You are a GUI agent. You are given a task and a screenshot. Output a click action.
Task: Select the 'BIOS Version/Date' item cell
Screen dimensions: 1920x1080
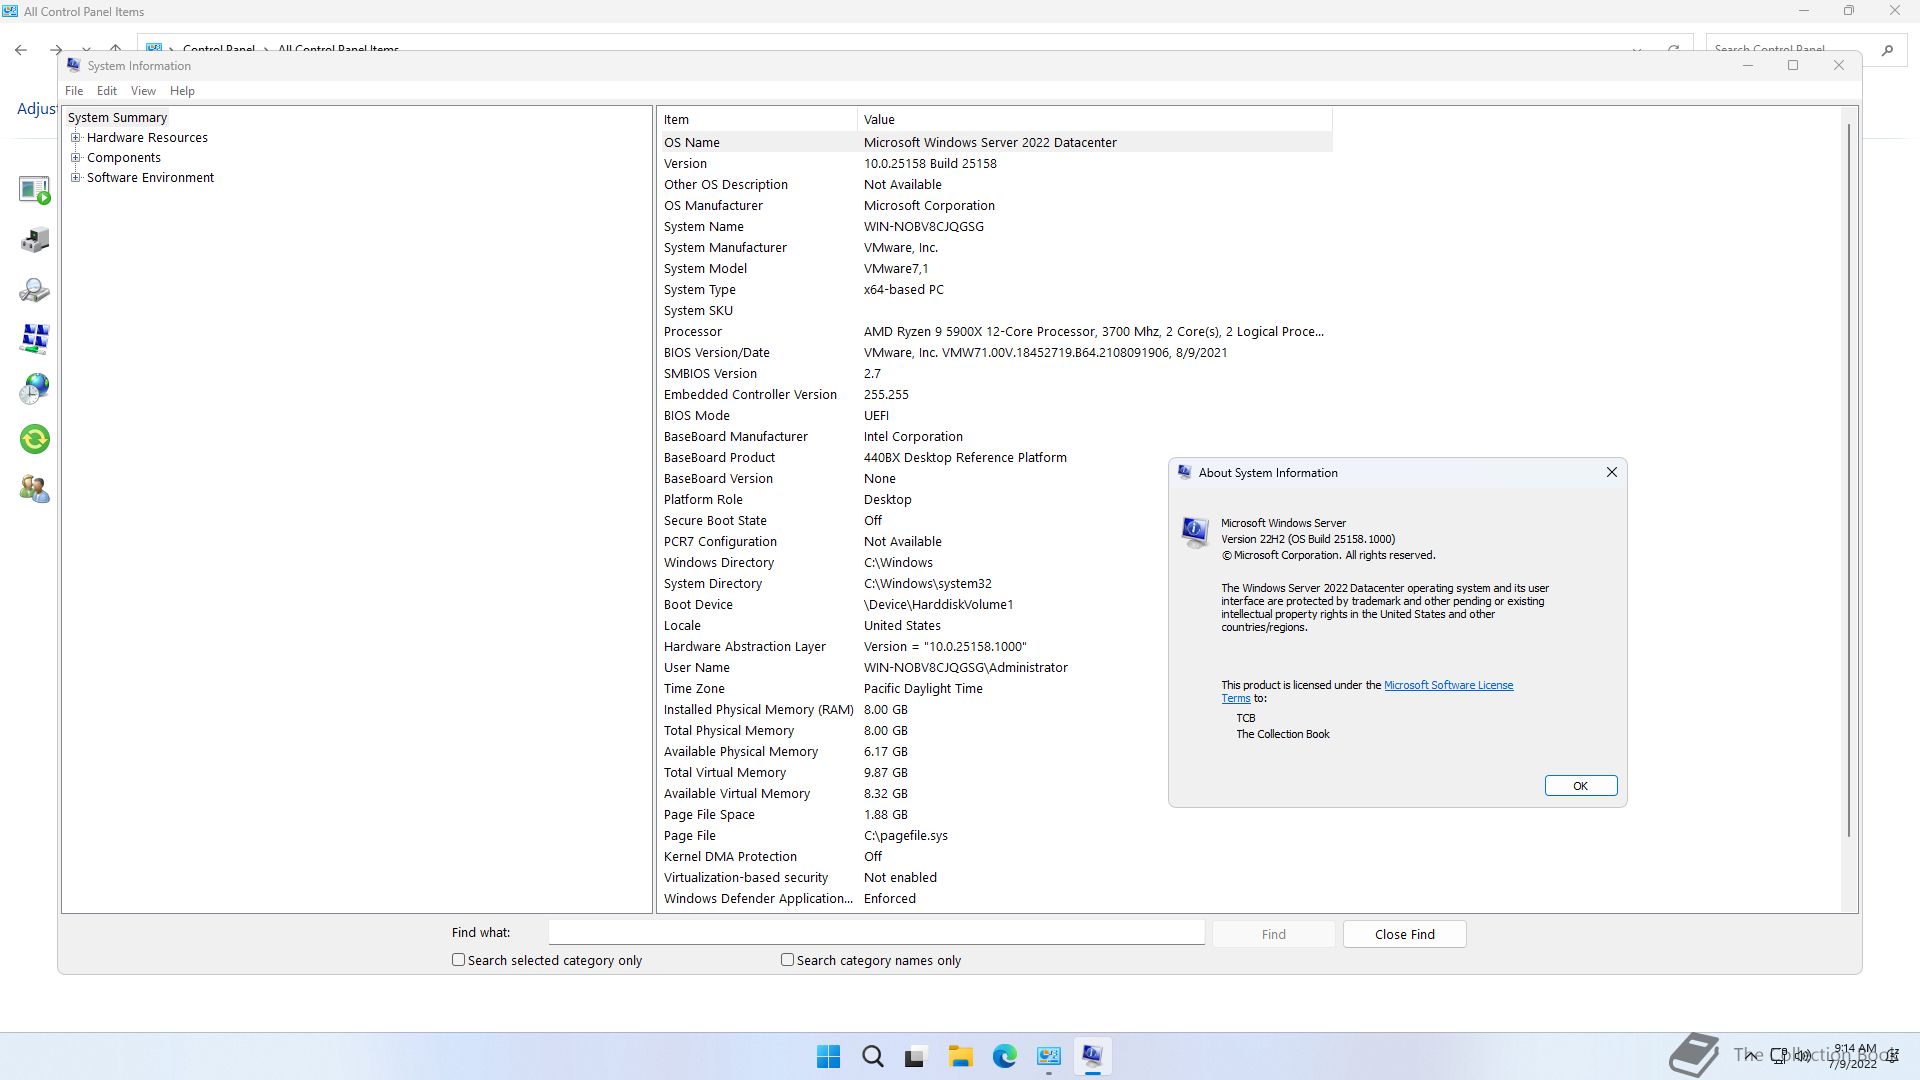pos(716,352)
